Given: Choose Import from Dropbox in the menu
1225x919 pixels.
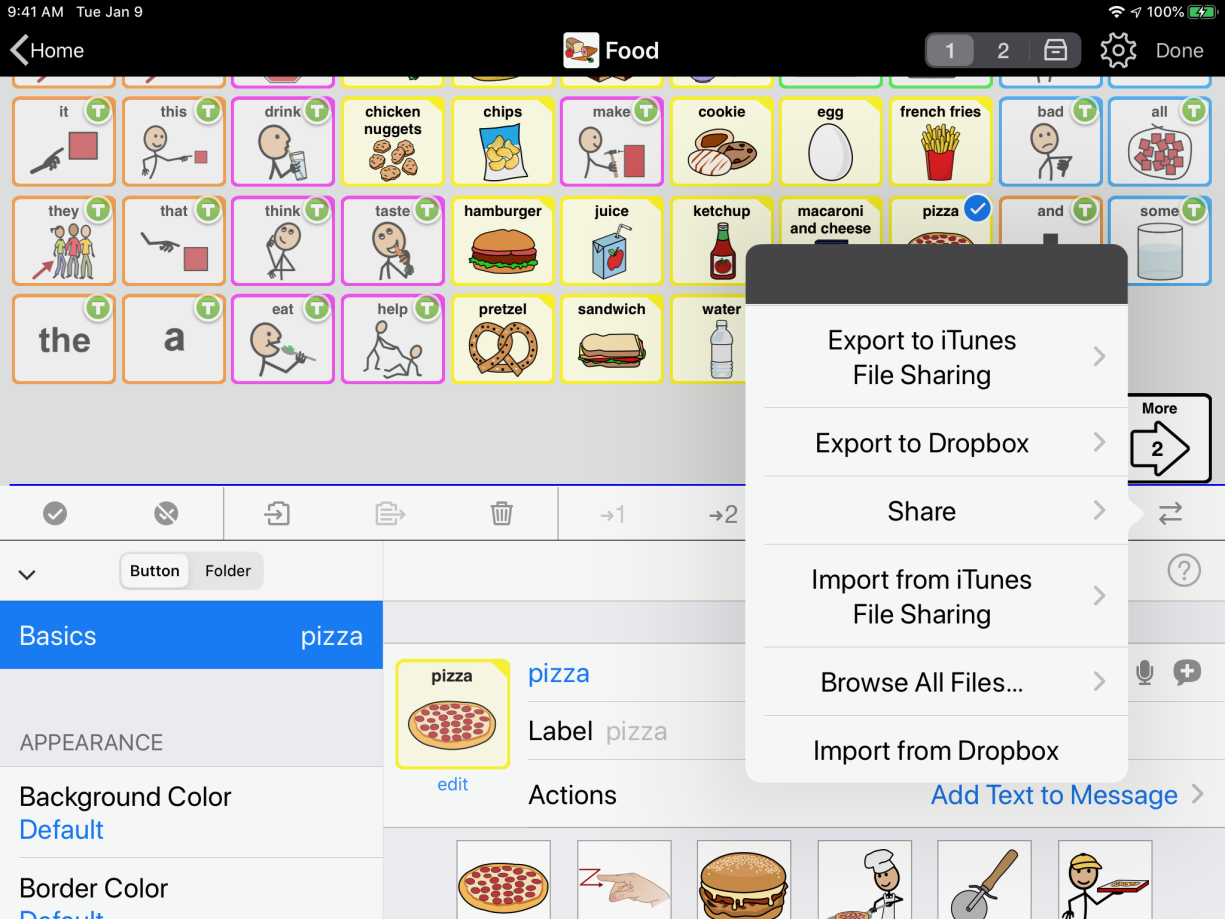Looking at the screenshot, I should (x=937, y=750).
